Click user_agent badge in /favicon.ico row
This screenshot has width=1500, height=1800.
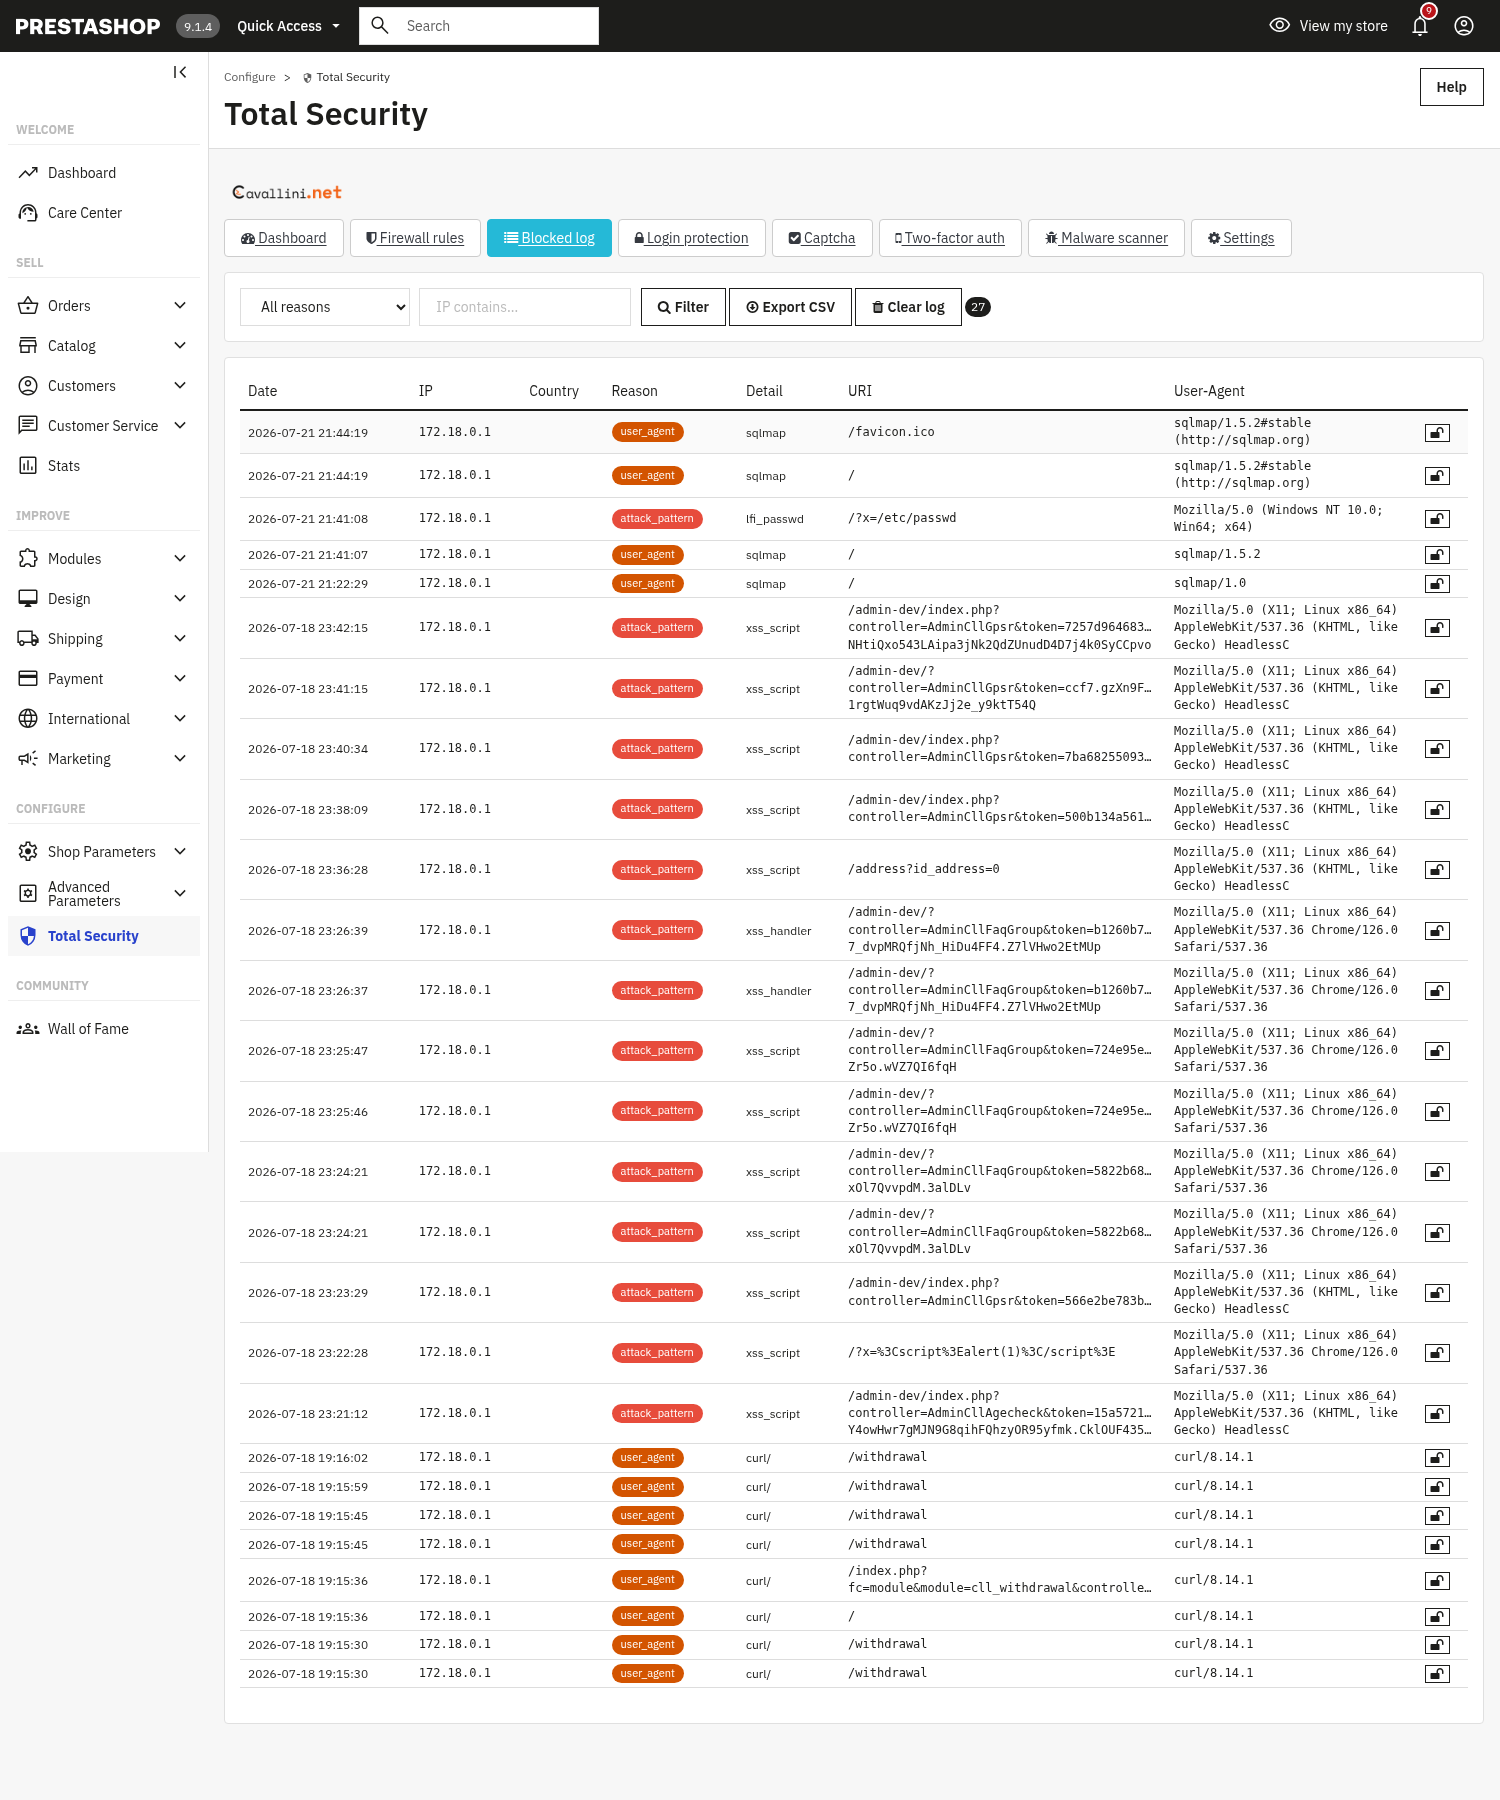[x=648, y=432]
